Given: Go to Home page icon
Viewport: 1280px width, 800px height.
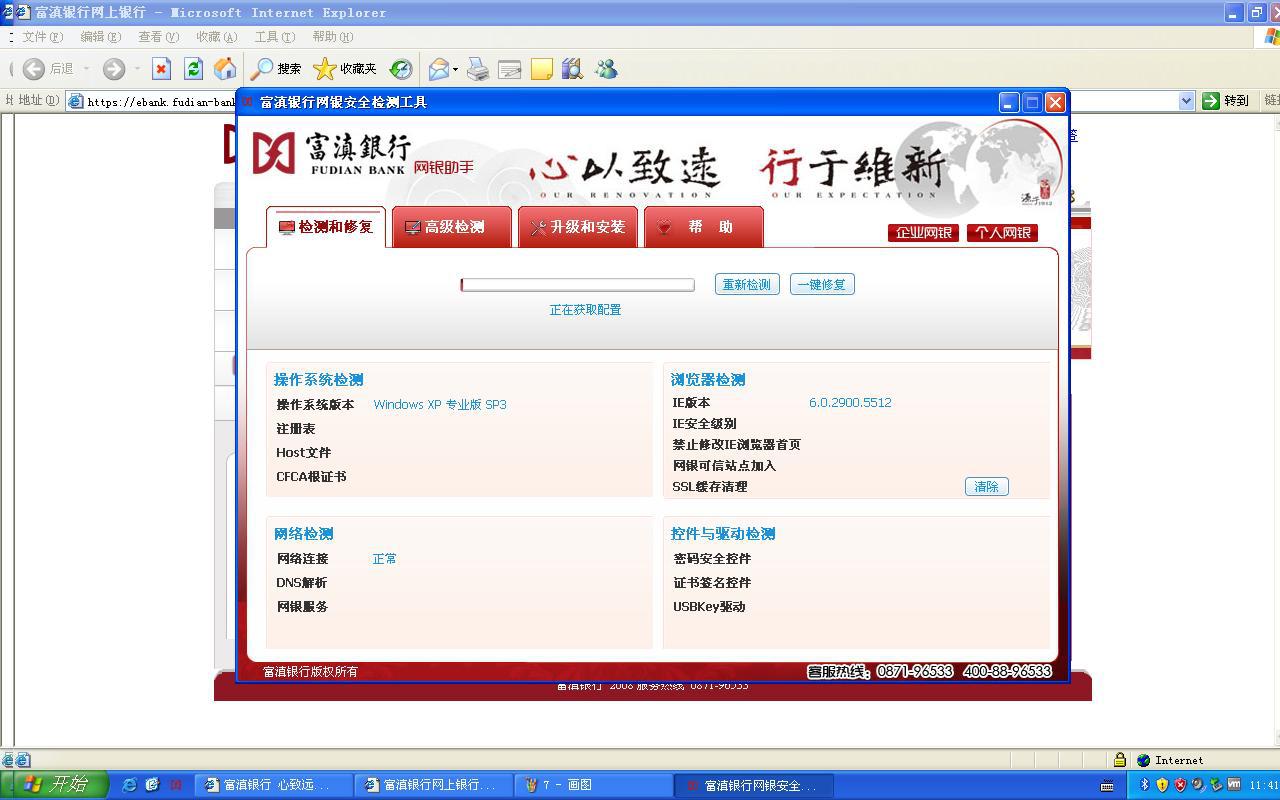Looking at the screenshot, I should pyautogui.click(x=225, y=69).
